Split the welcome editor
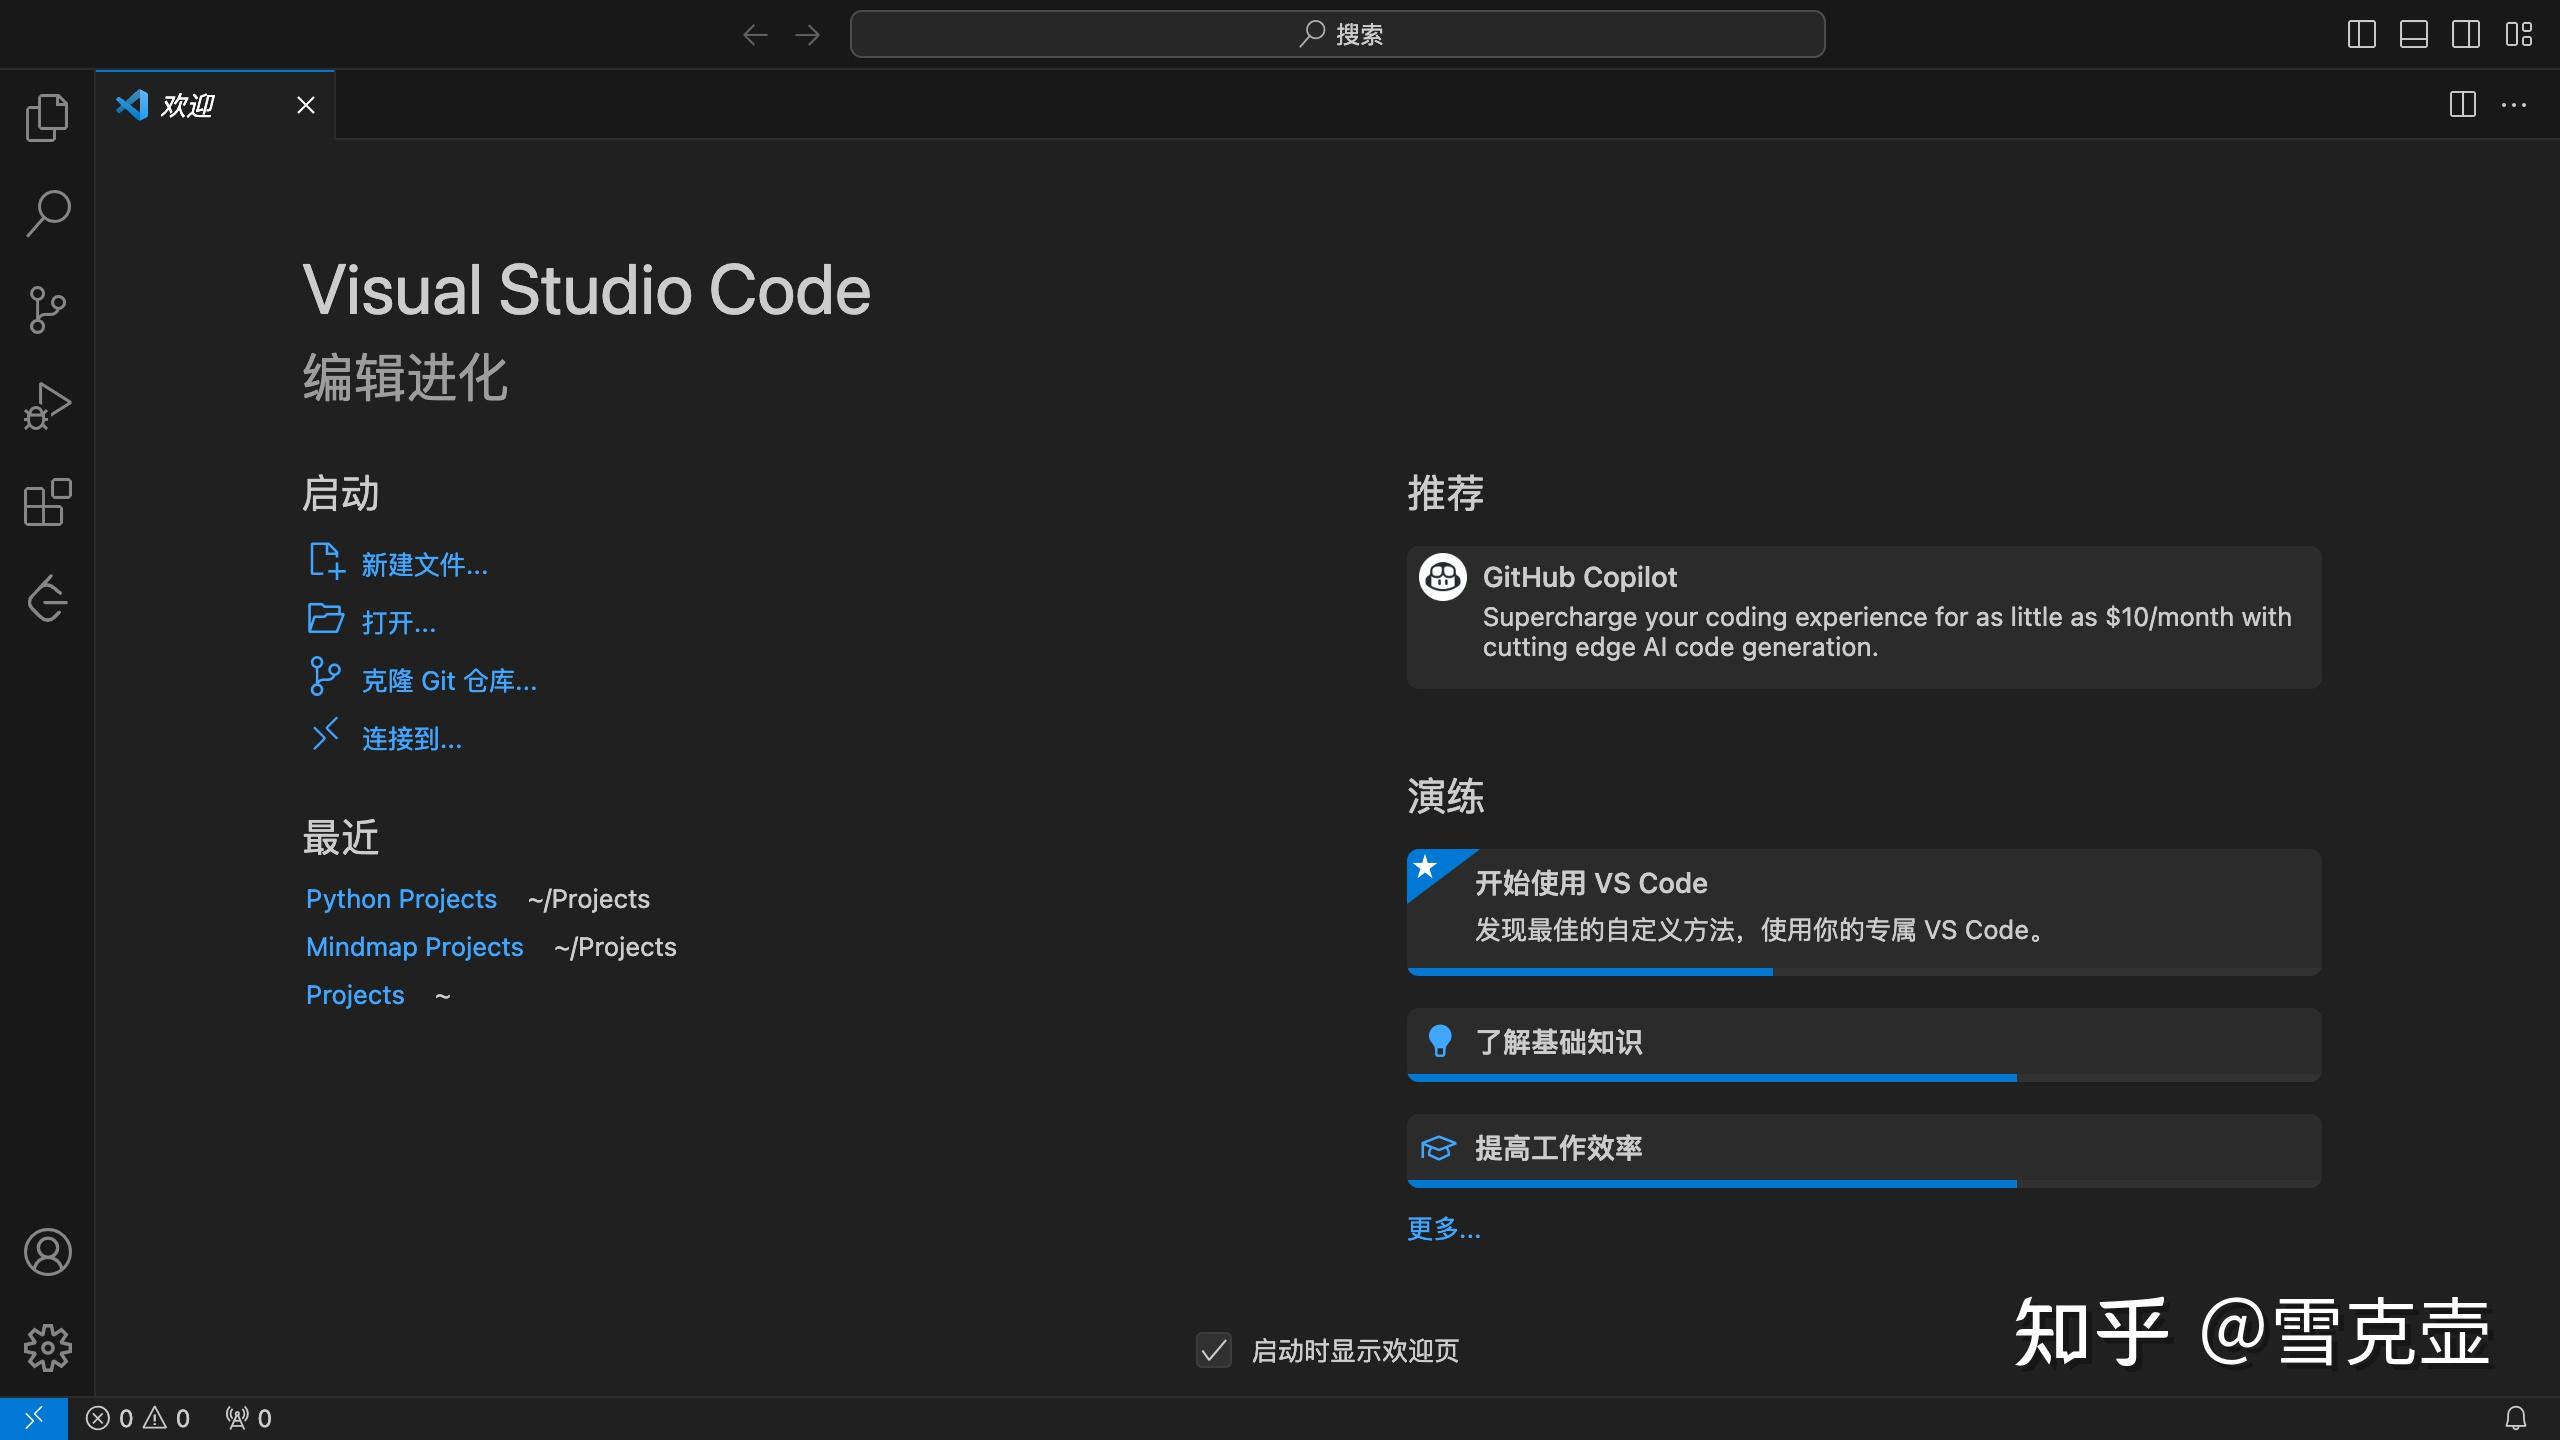Image resolution: width=2560 pixels, height=1440 pixels. click(2461, 104)
